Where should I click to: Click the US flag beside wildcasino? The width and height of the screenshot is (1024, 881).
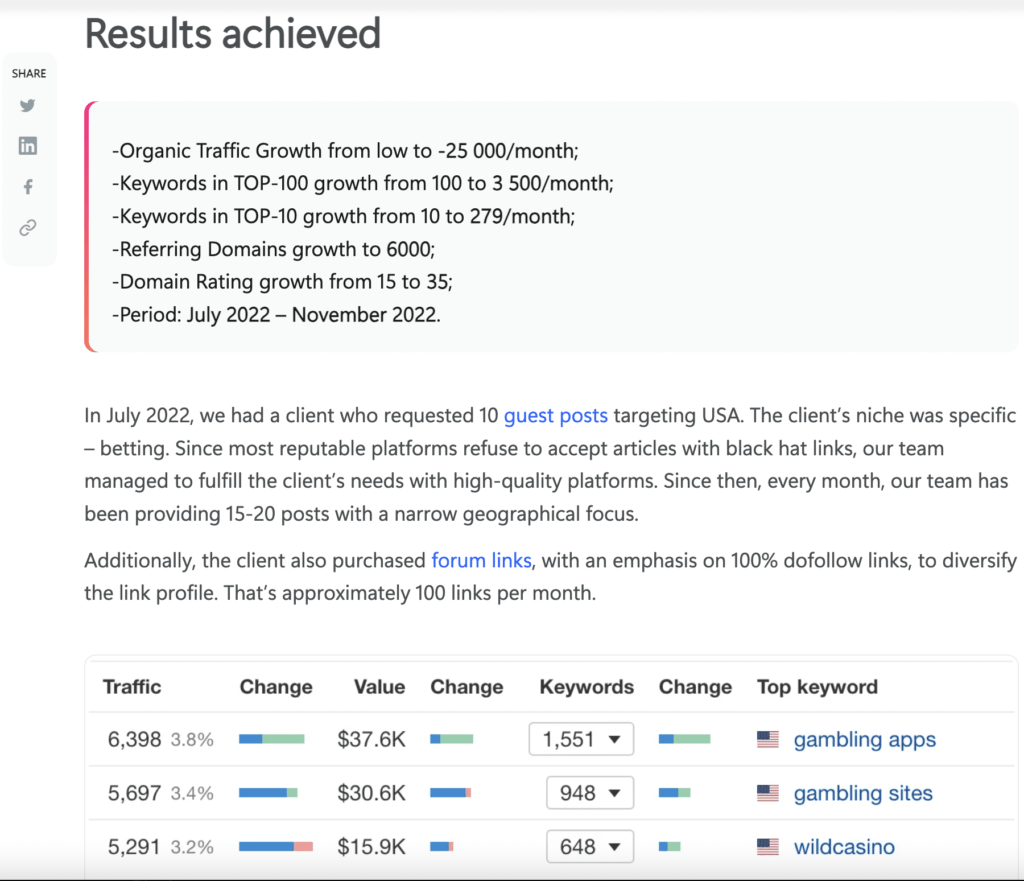click(x=768, y=847)
